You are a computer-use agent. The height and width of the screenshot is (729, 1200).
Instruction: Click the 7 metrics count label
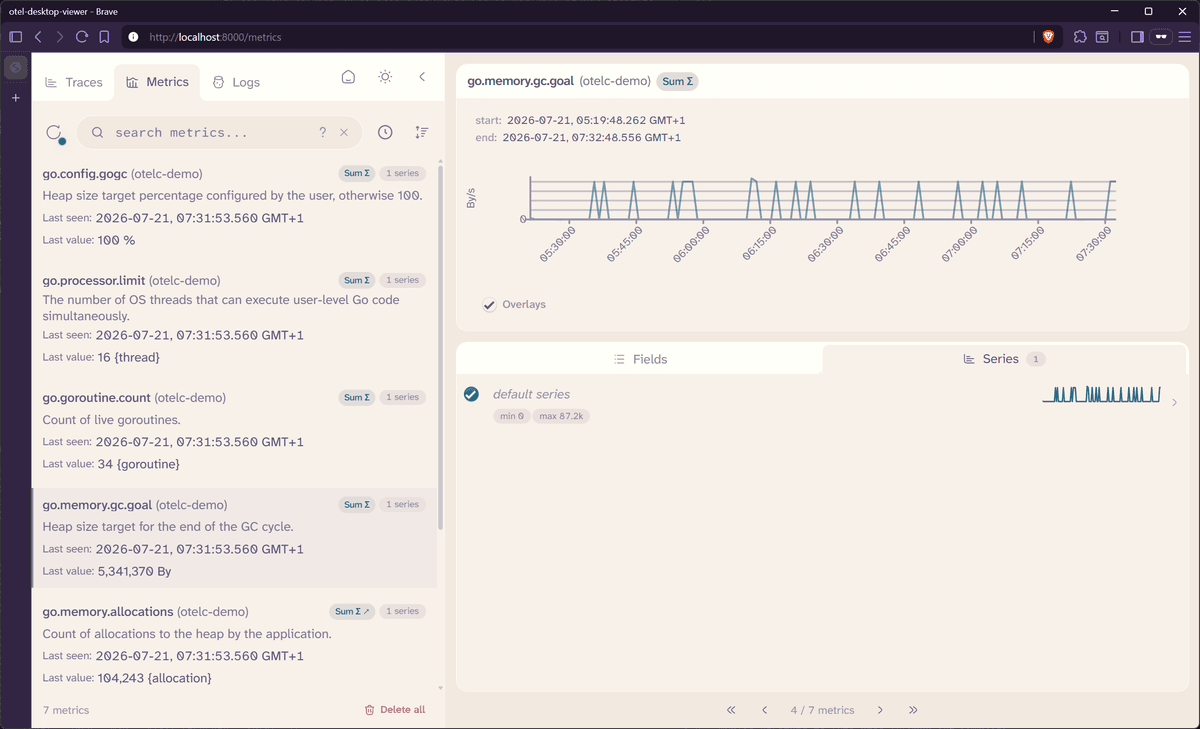pyautogui.click(x=66, y=710)
